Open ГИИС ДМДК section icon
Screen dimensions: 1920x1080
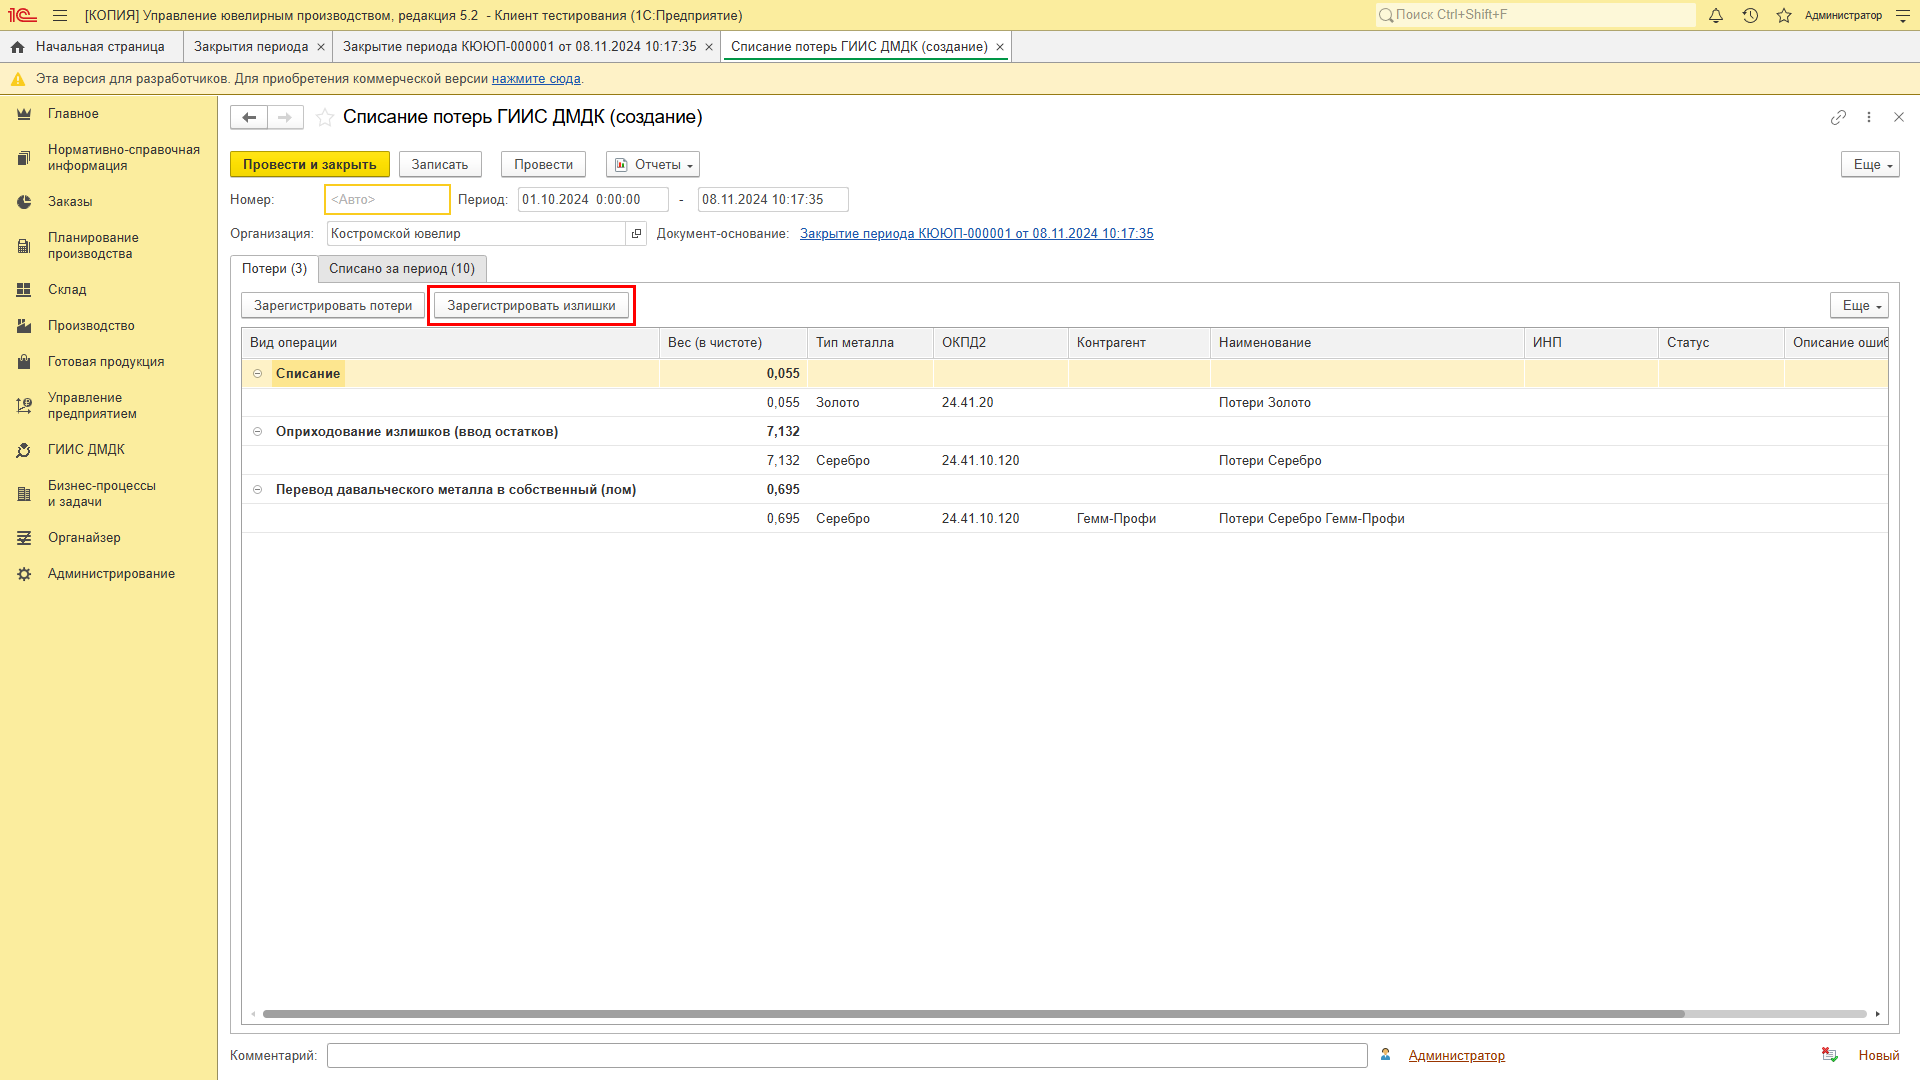[x=24, y=450]
